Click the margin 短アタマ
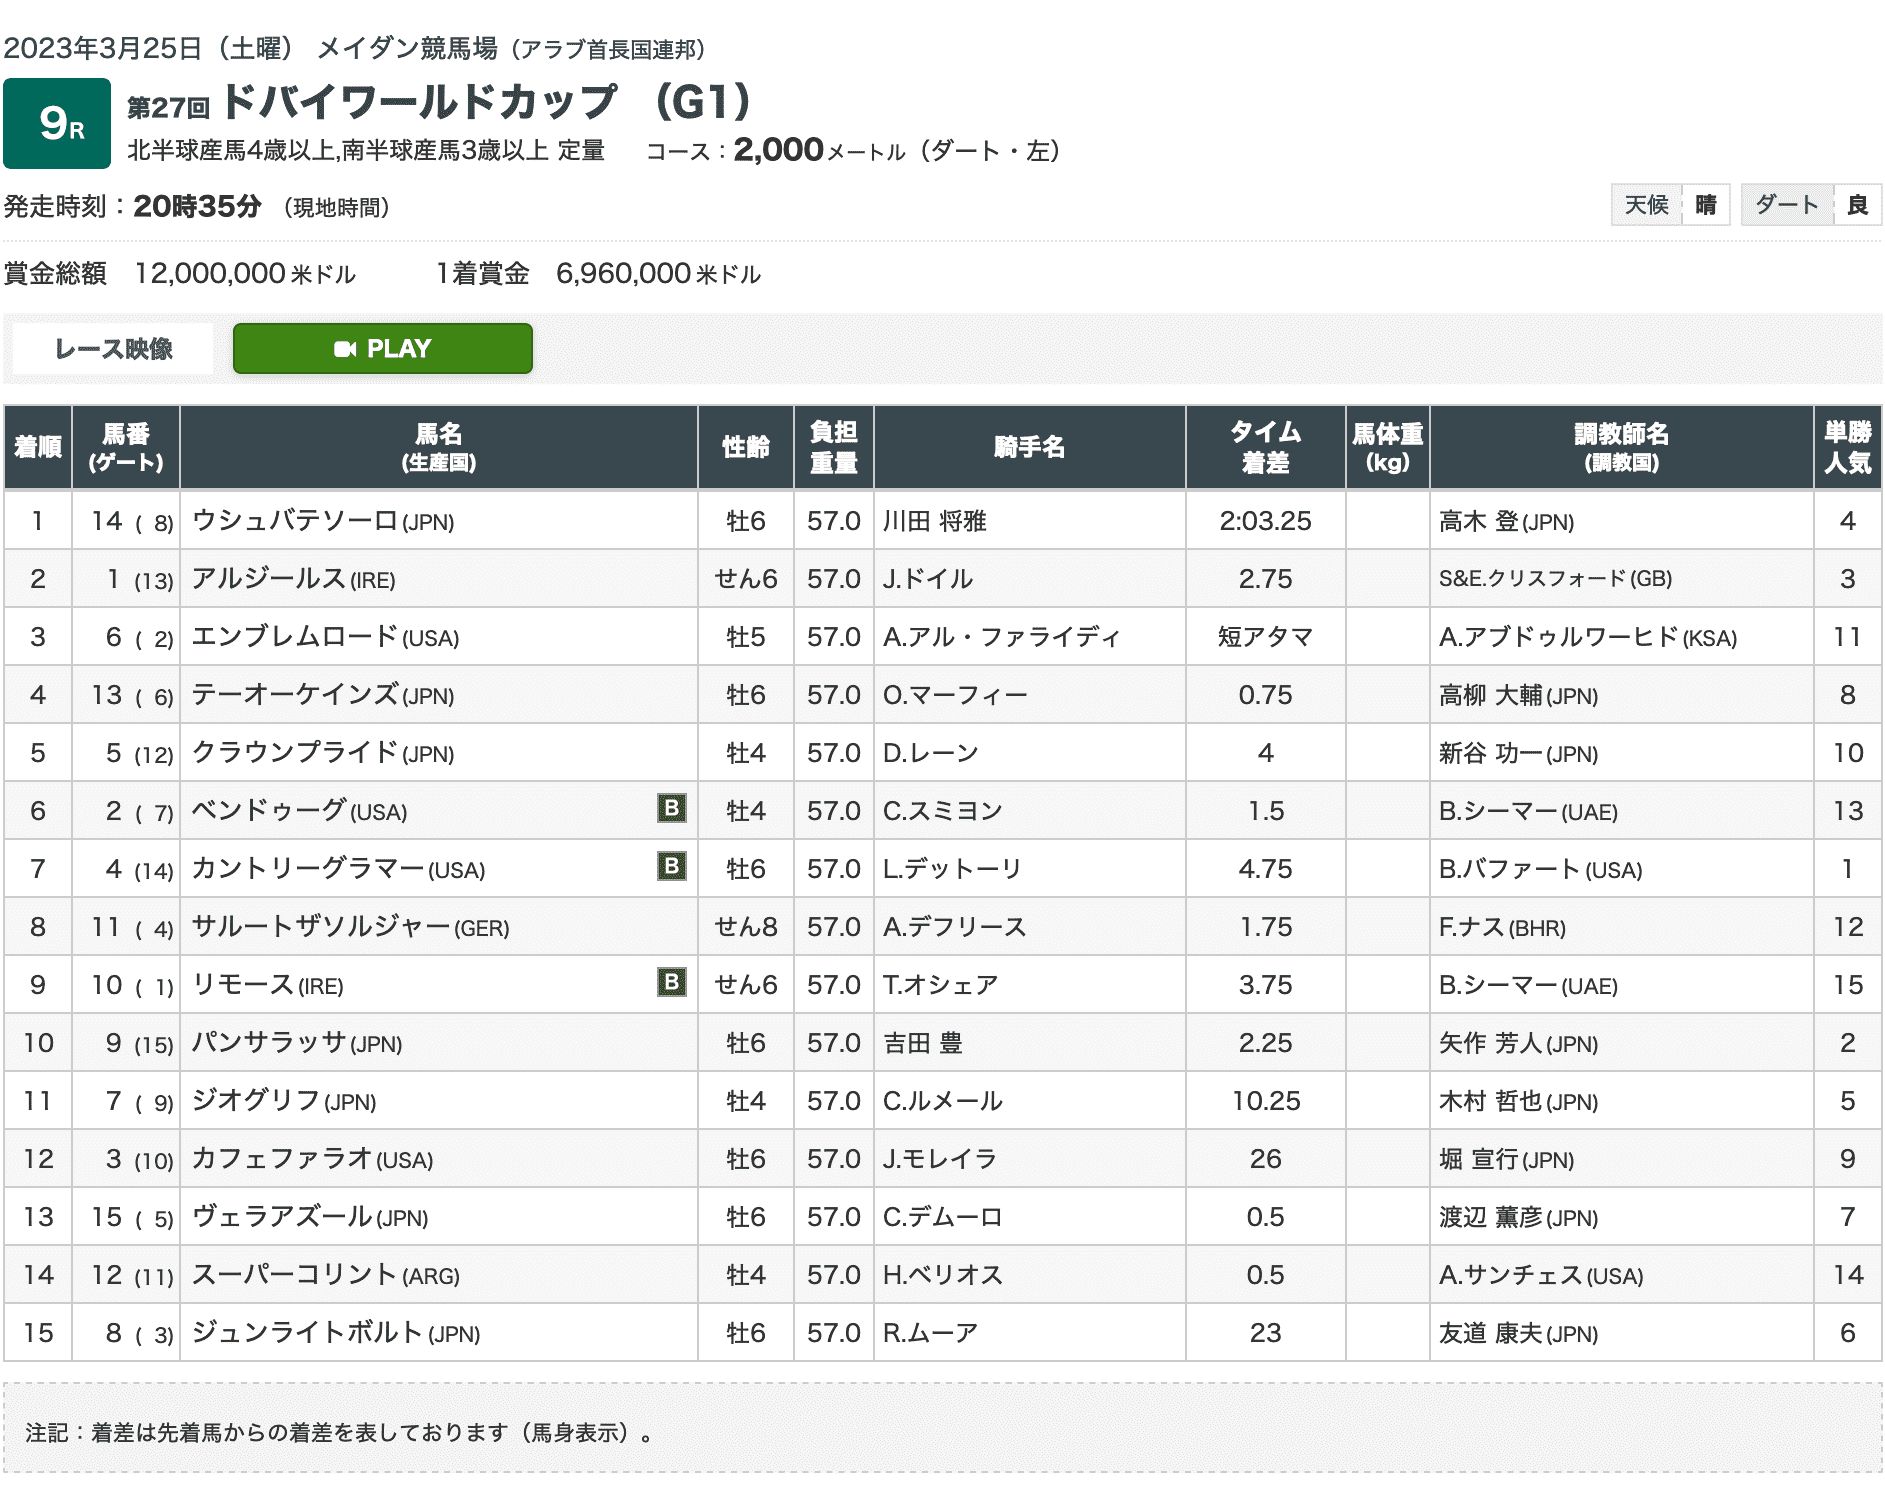 click(x=1266, y=637)
